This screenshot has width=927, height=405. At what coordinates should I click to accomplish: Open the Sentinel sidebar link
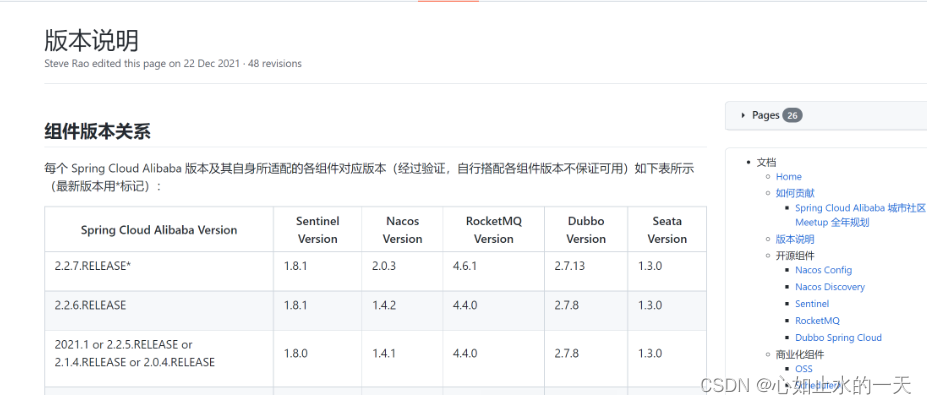tap(812, 303)
